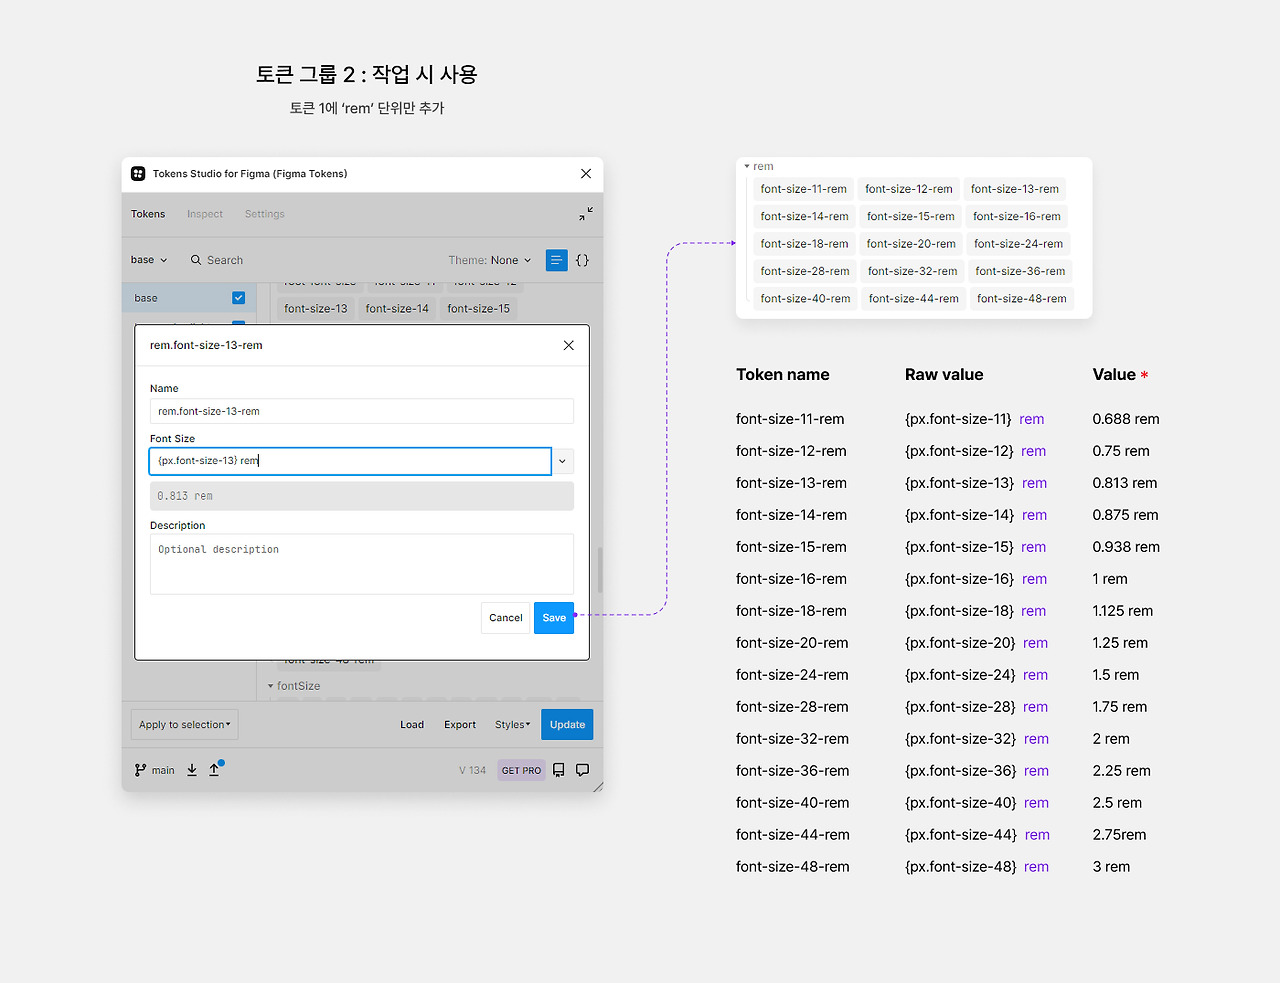
Task: Collapse the fontSize group
Action: click(270, 686)
